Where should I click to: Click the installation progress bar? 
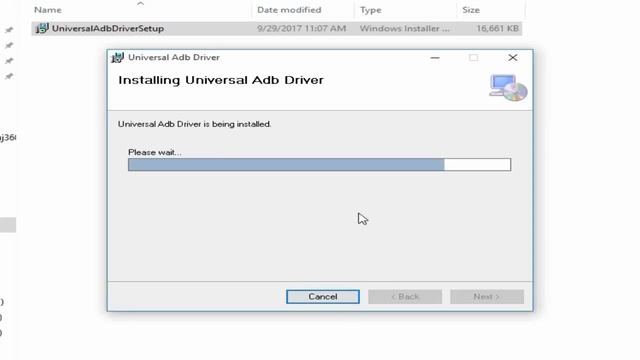(x=319, y=164)
